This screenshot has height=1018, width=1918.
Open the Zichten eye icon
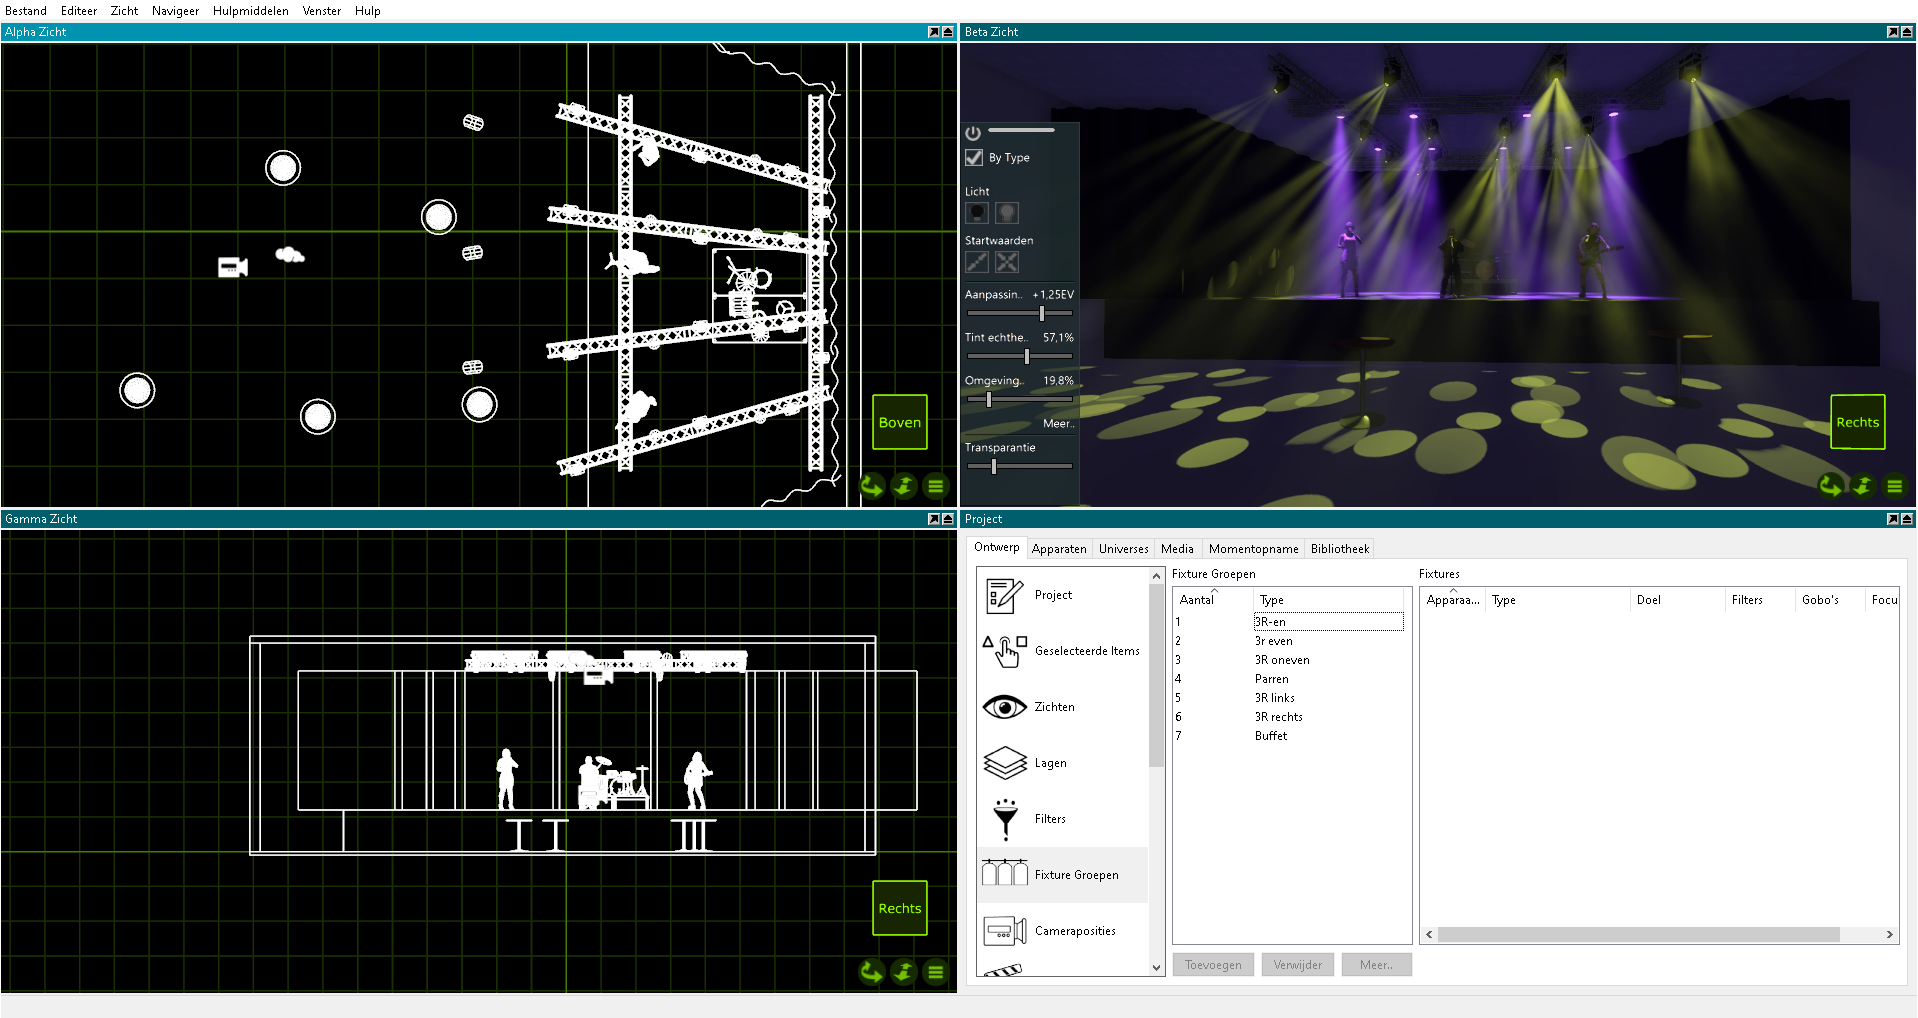click(1004, 707)
